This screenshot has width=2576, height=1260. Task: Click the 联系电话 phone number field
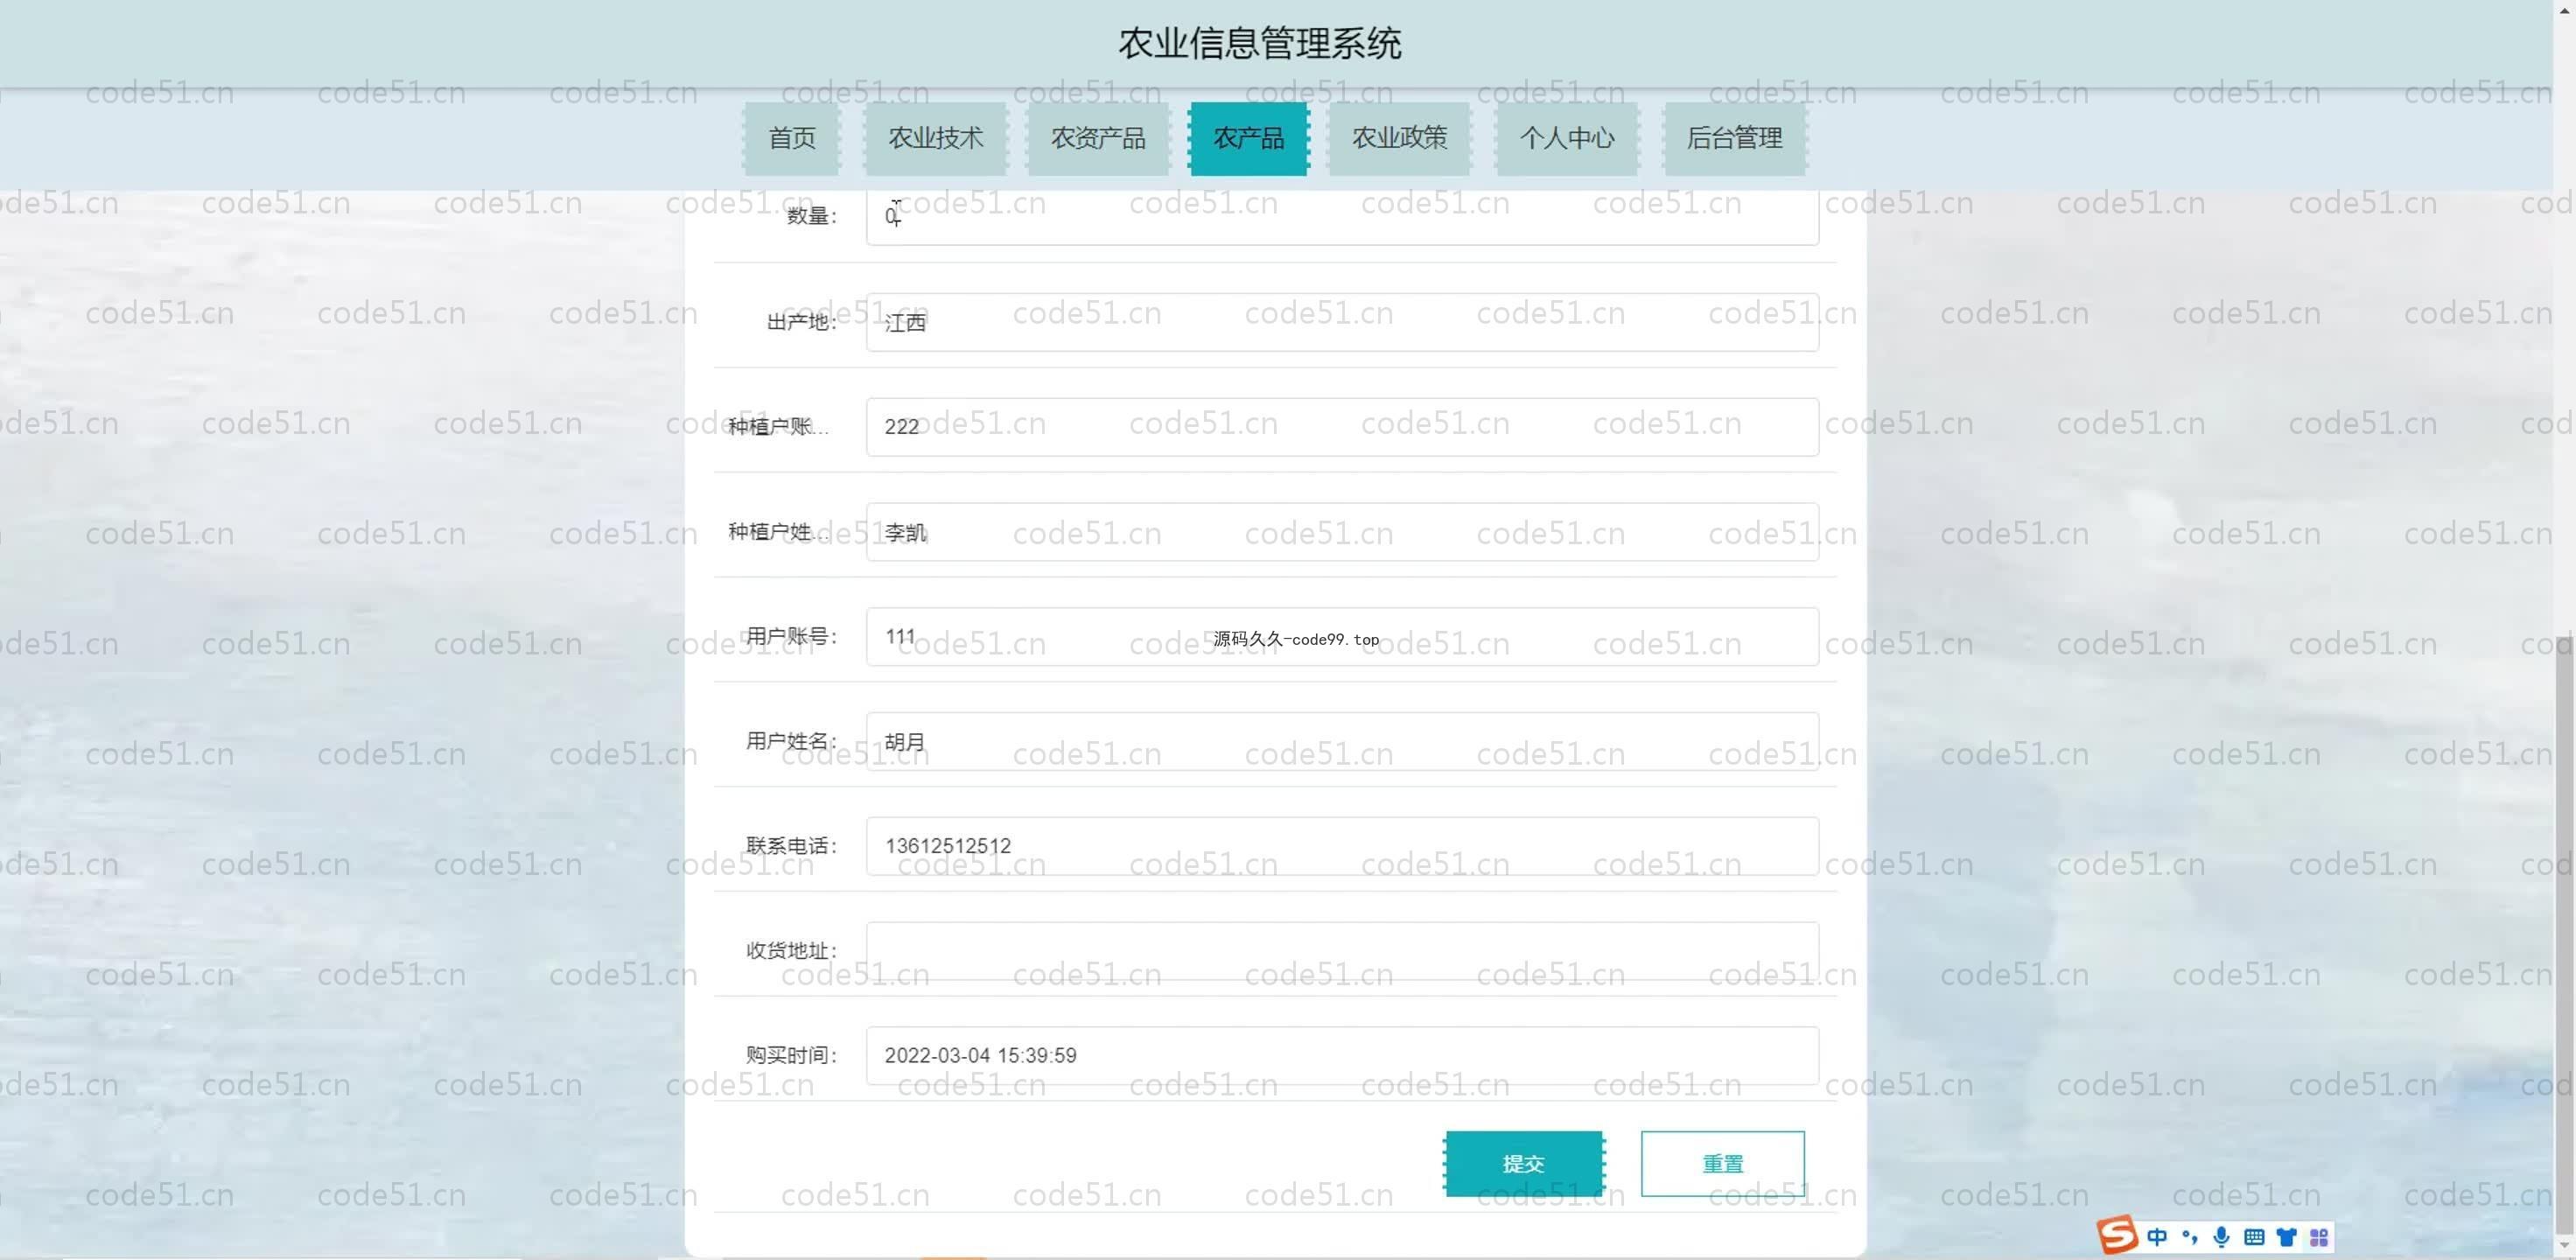click(x=1342, y=846)
